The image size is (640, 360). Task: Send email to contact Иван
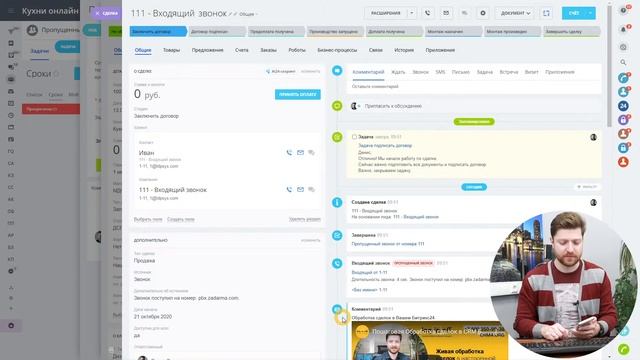(300, 153)
